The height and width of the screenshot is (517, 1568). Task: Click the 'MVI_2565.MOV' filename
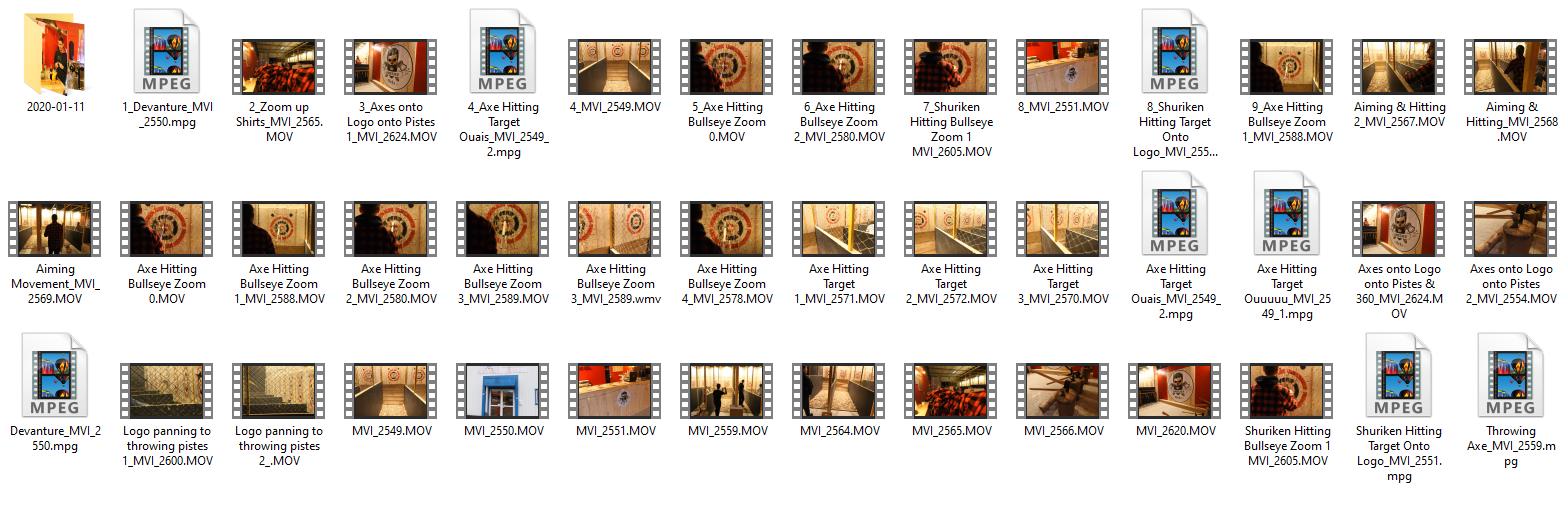(951, 431)
